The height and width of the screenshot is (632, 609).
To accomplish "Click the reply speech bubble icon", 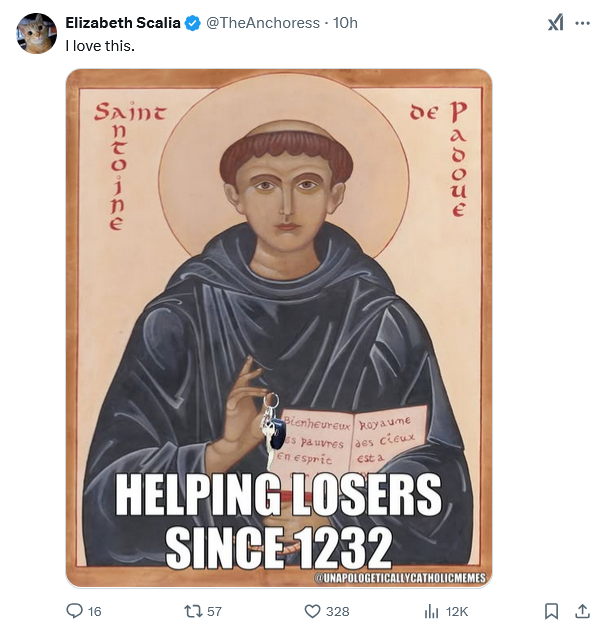I will (x=75, y=611).
